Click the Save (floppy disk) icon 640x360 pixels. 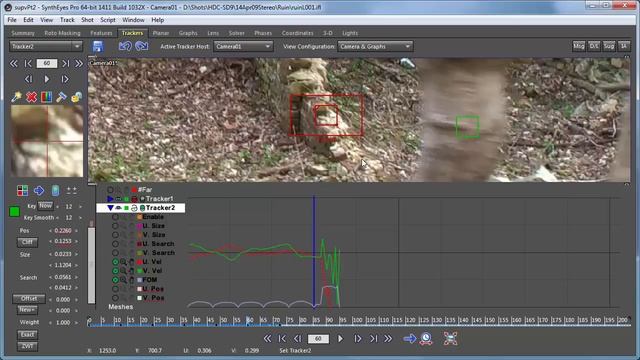pyautogui.click(x=98, y=46)
